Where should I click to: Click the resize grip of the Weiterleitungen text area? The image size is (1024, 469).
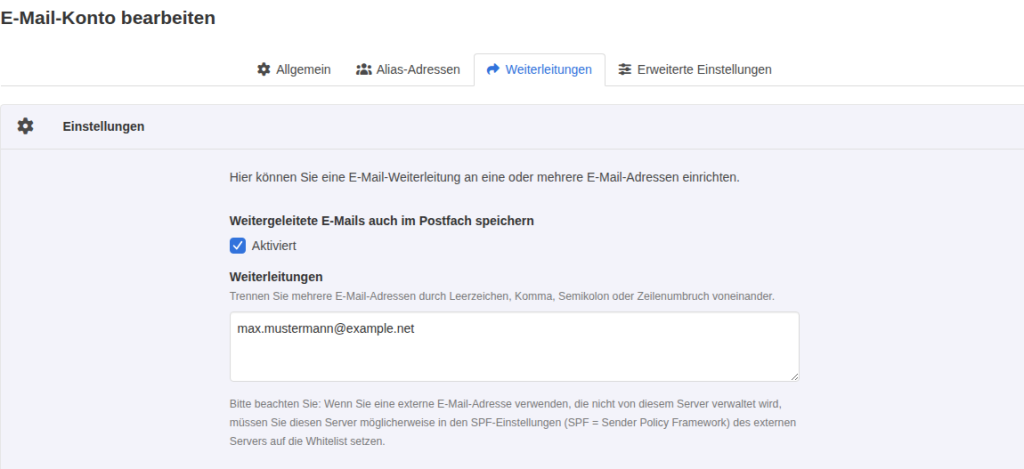(x=794, y=376)
